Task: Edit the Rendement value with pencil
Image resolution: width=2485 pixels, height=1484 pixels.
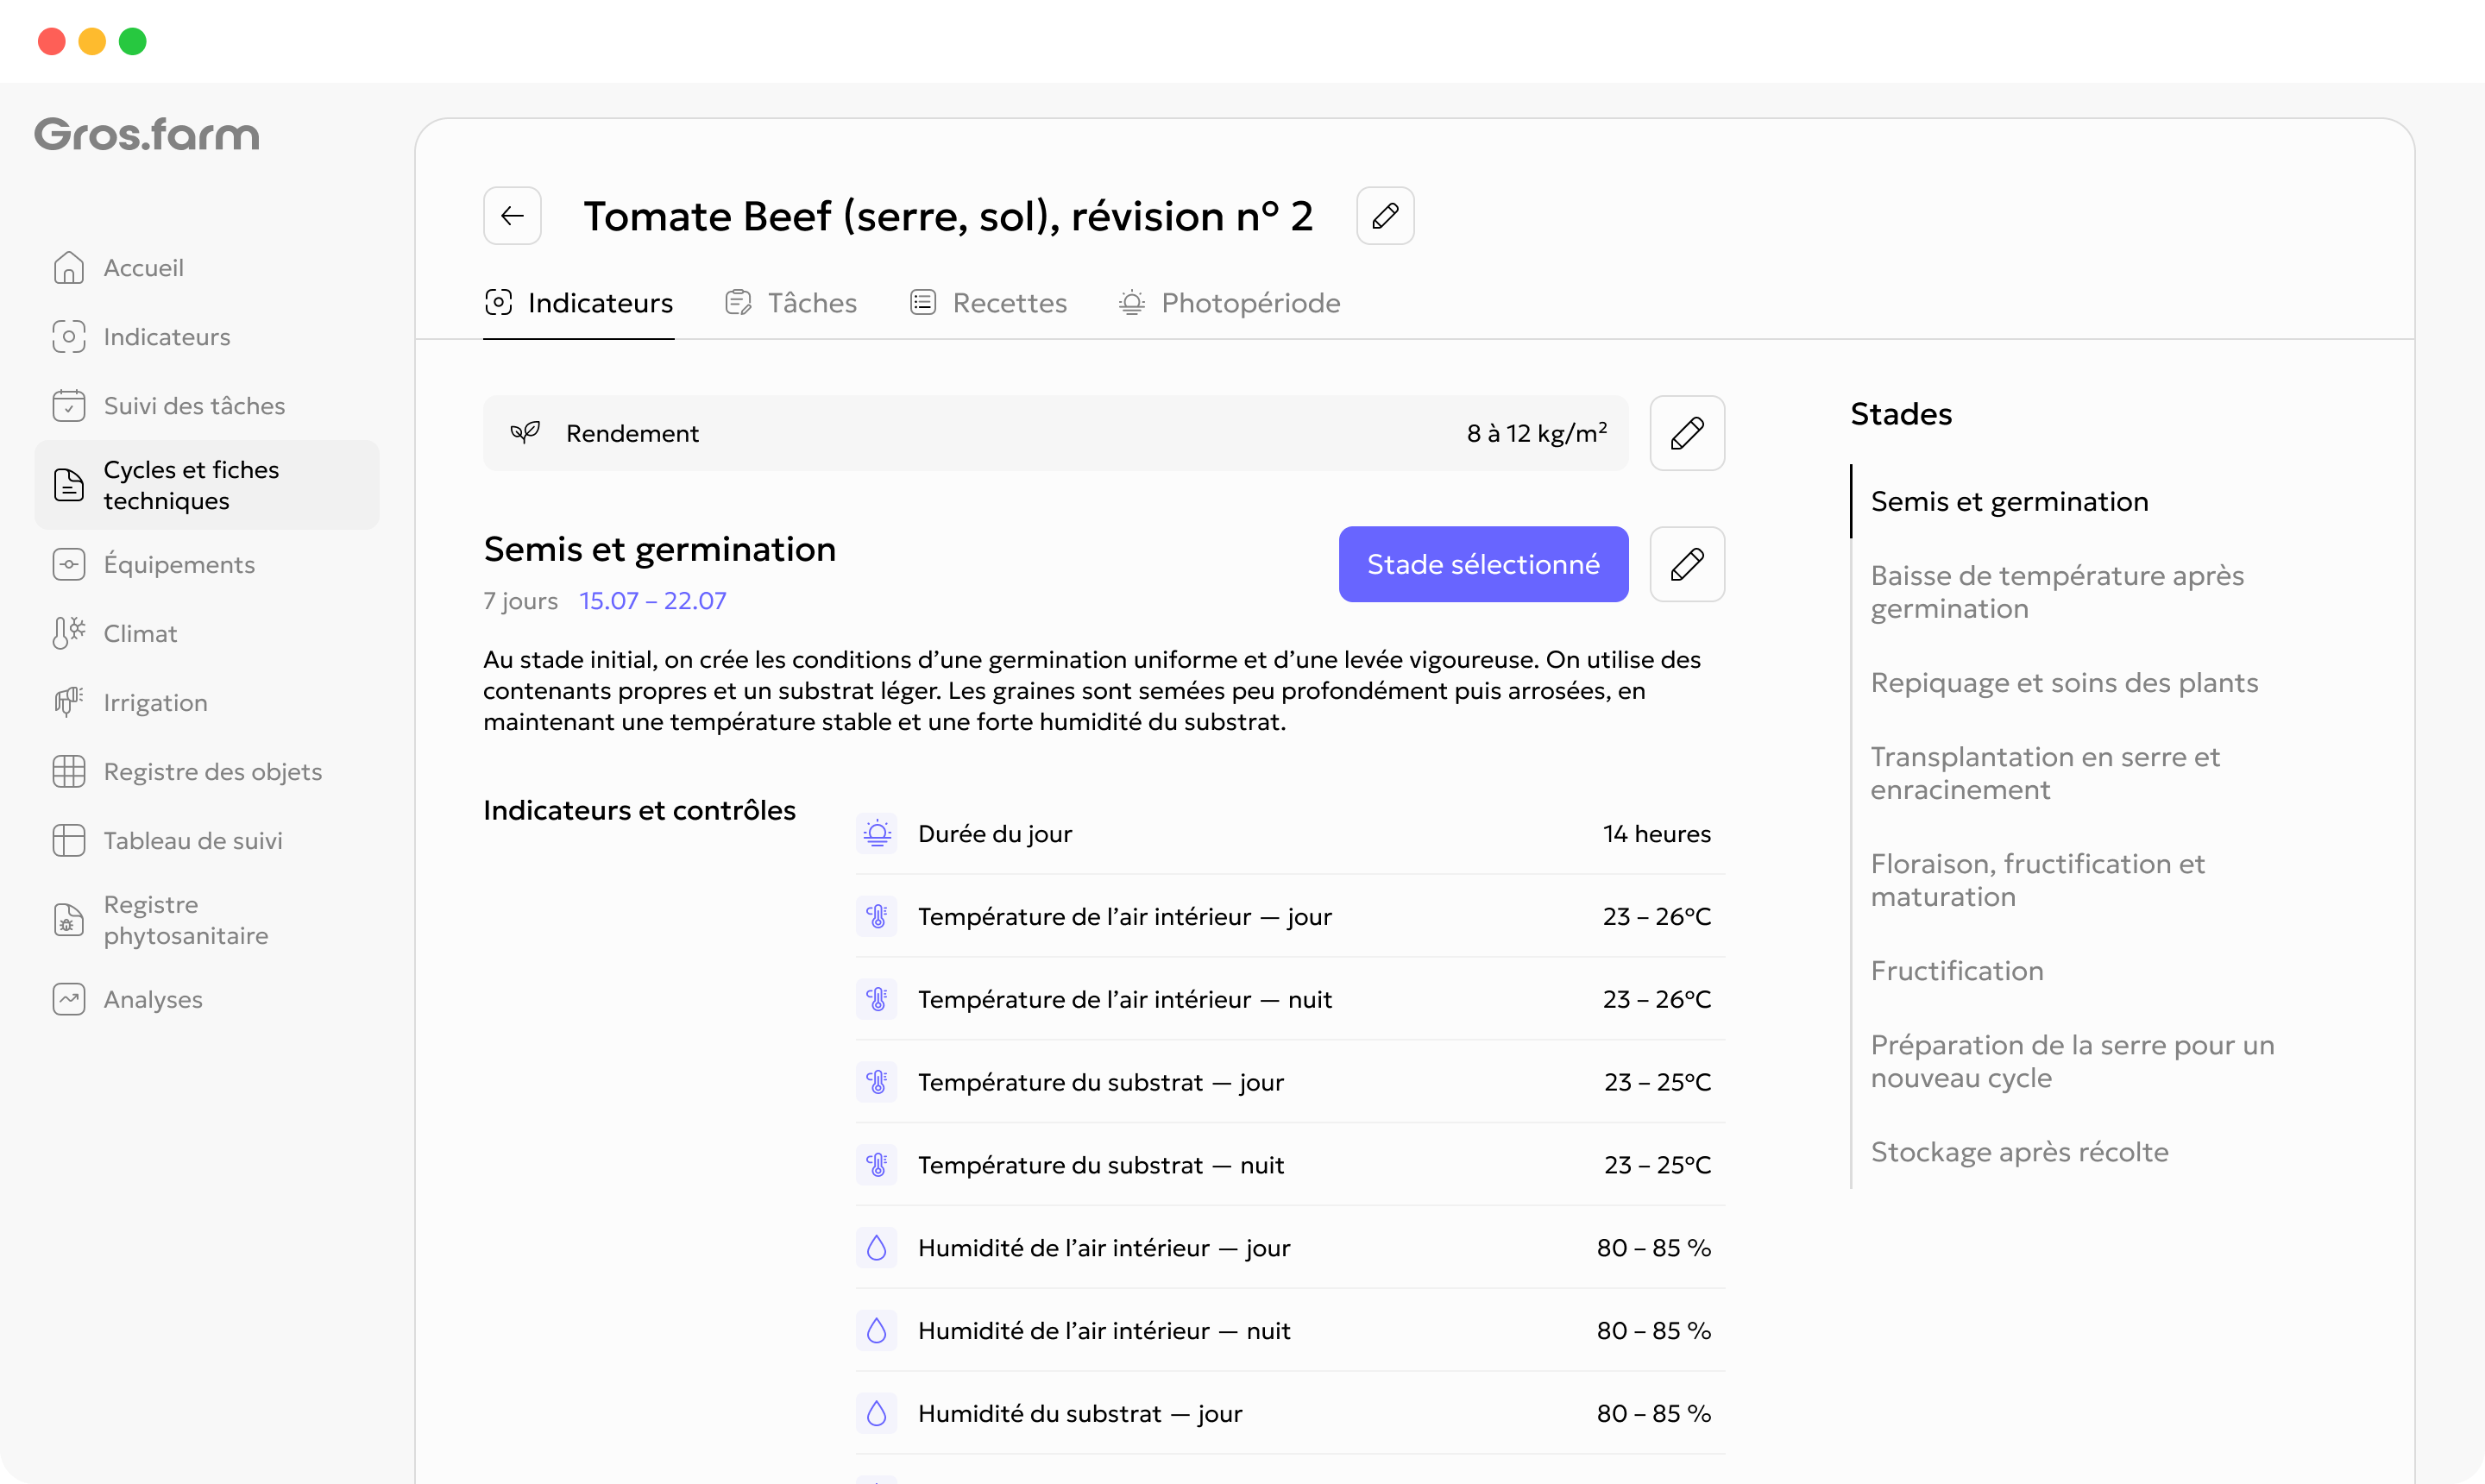Action: (x=1687, y=433)
